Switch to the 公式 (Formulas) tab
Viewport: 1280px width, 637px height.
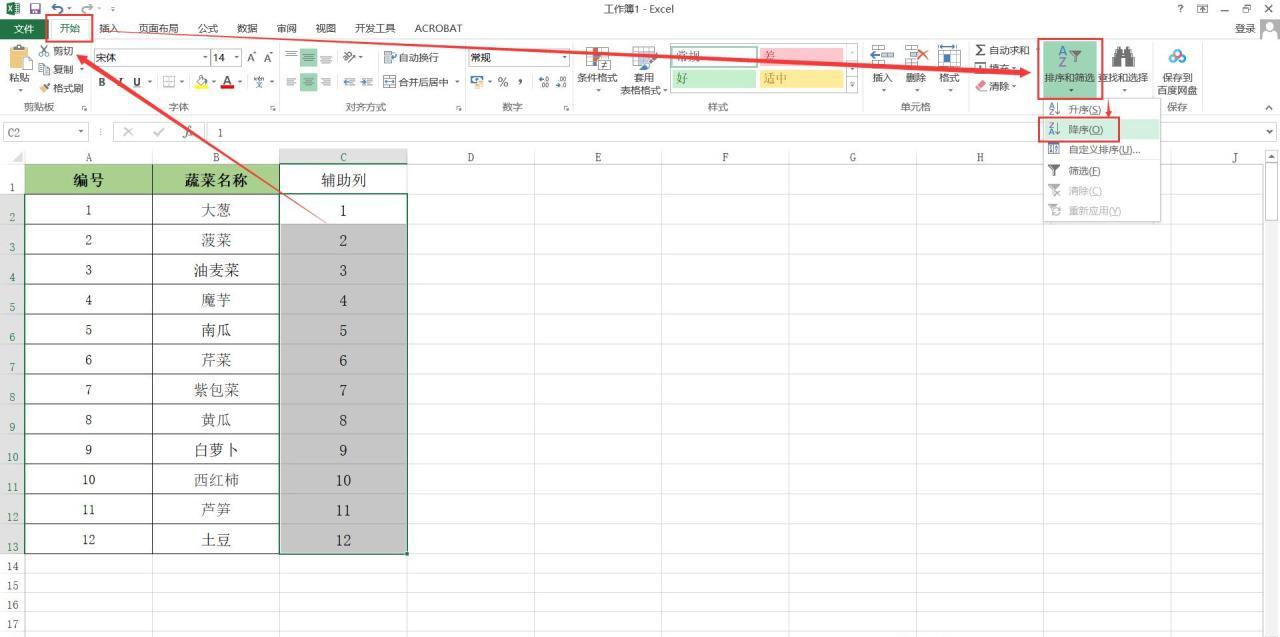coord(207,29)
